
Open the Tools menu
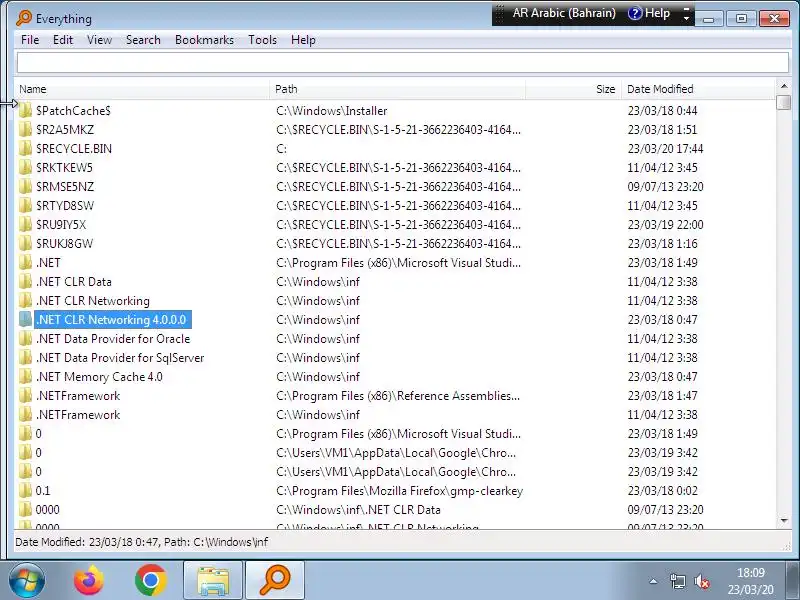click(262, 40)
